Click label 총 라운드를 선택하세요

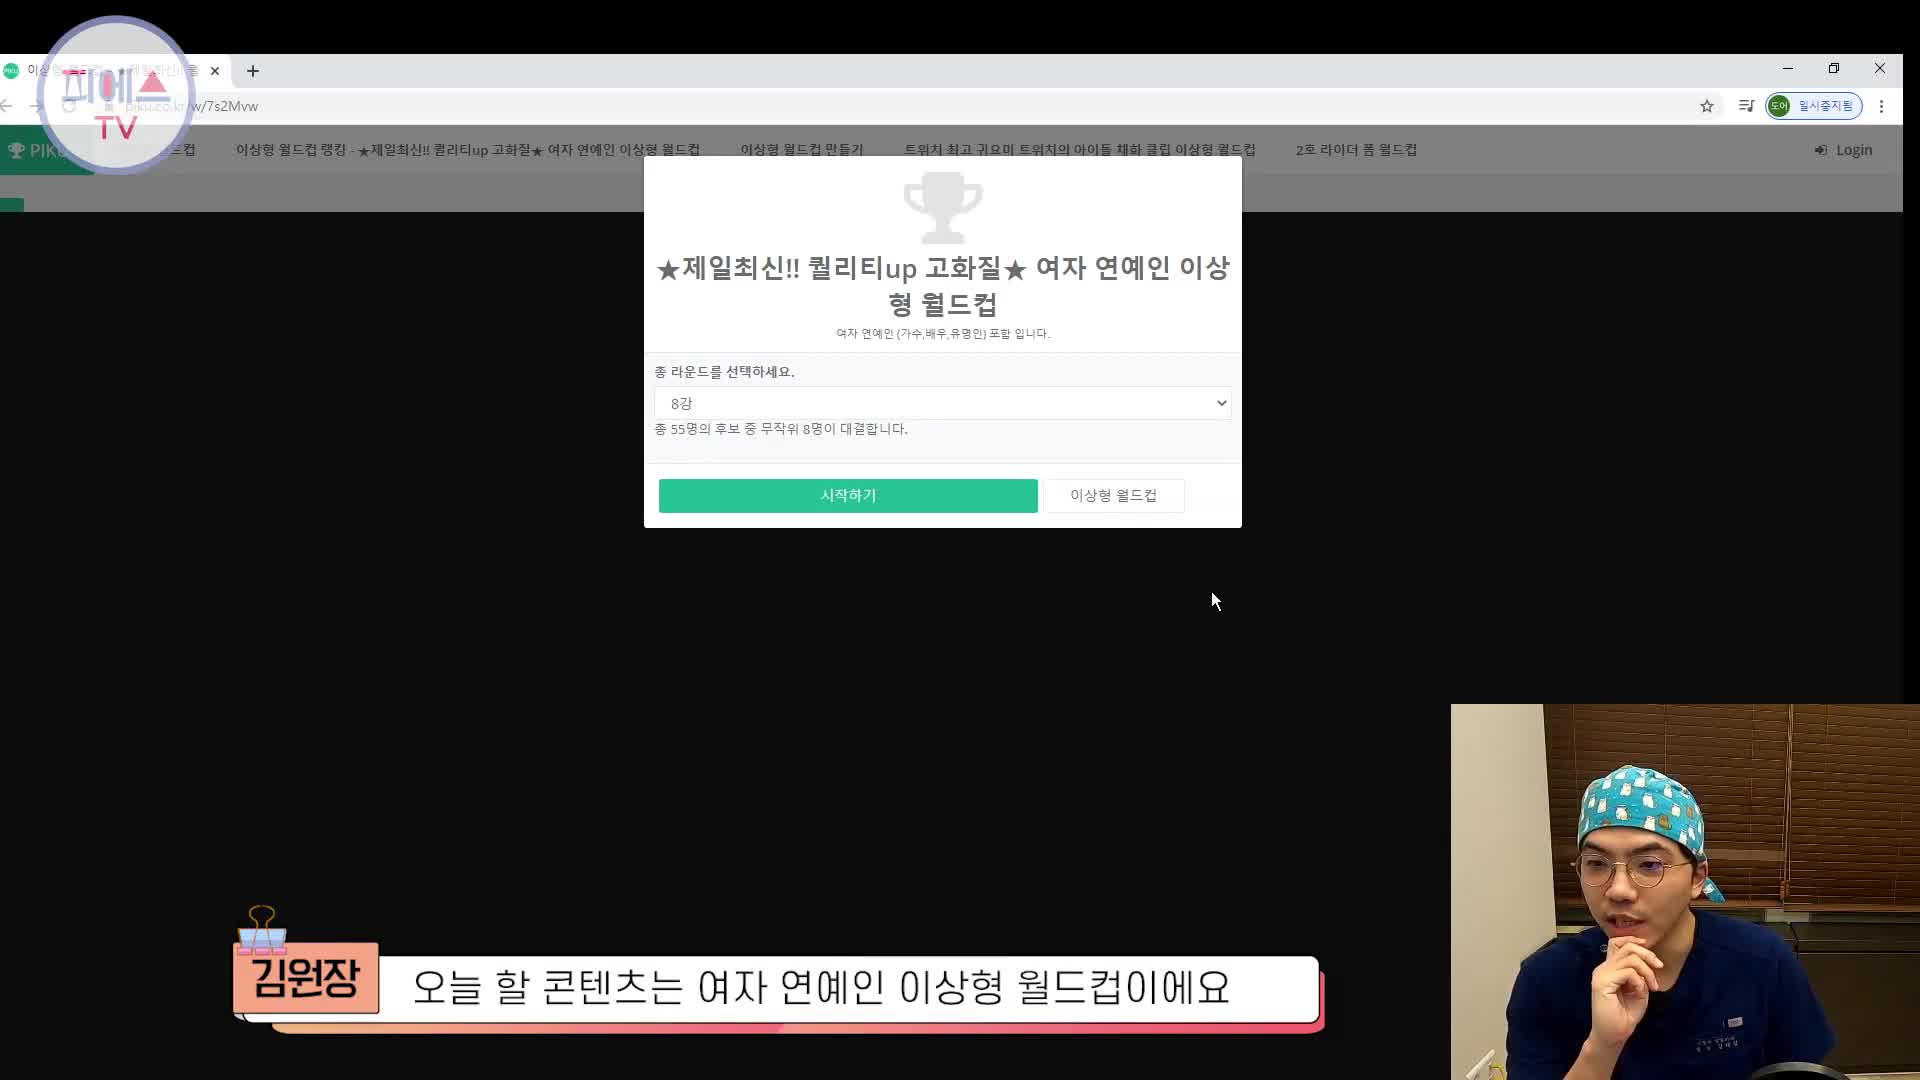point(724,372)
